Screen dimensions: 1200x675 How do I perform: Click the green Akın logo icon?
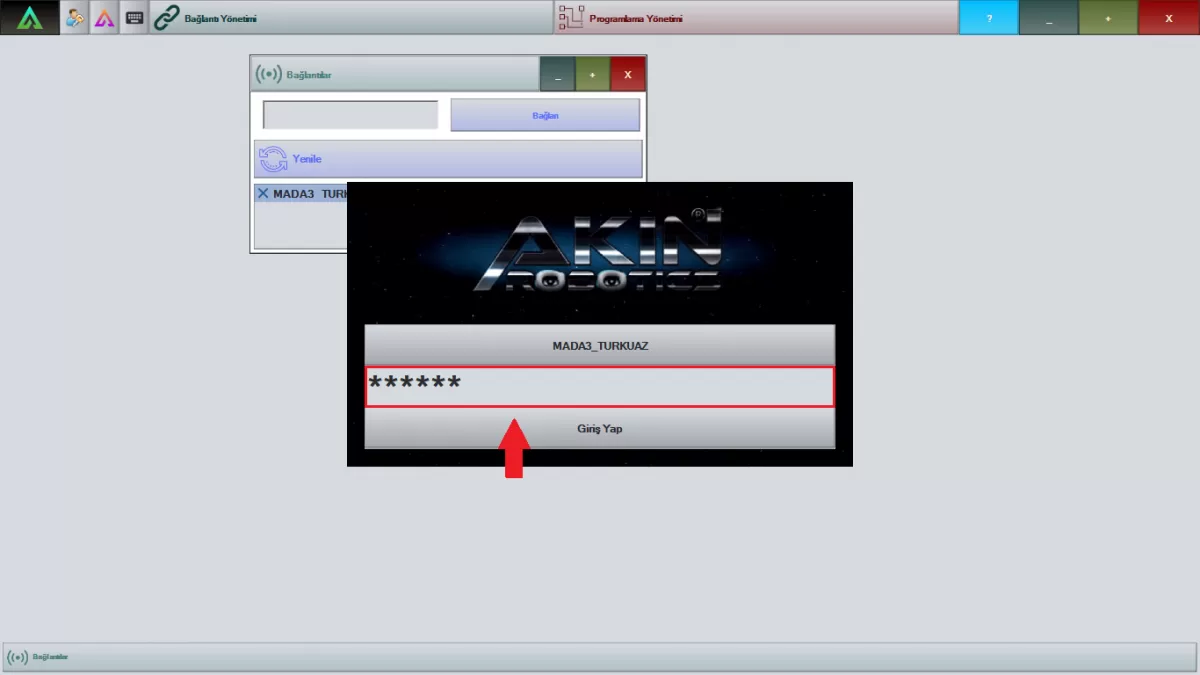(x=30, y=18)
